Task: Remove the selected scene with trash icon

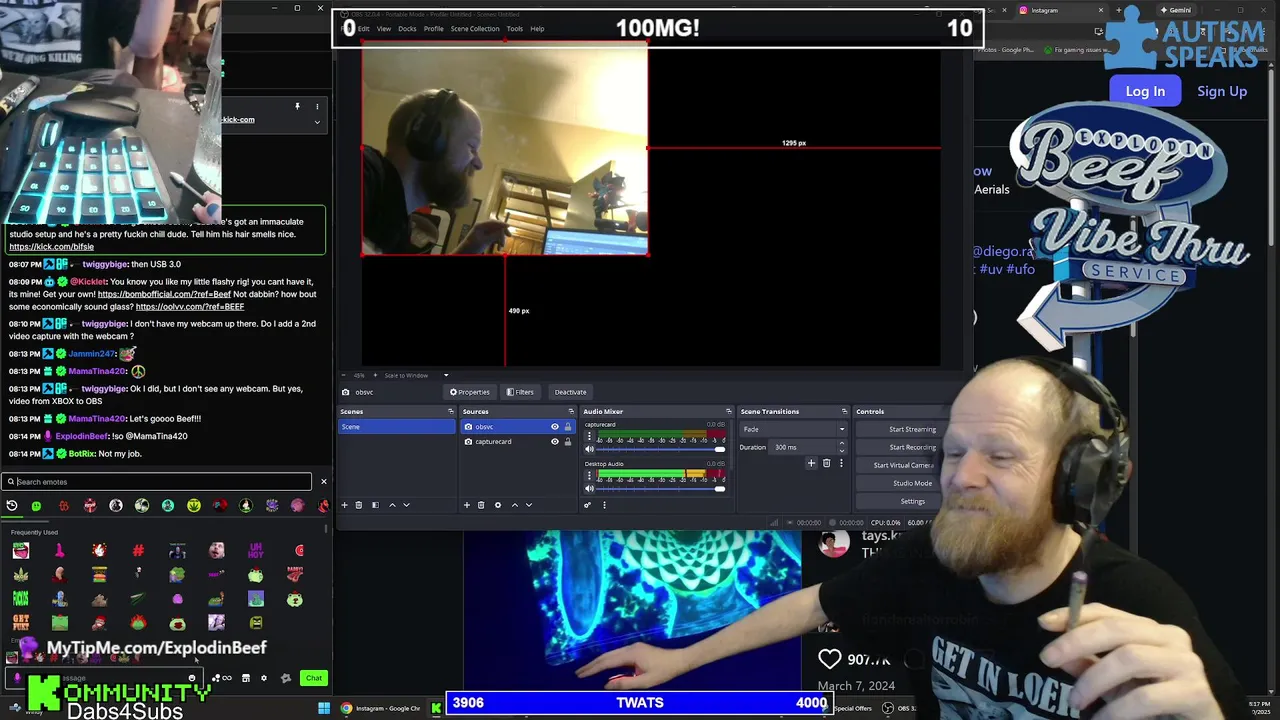Action: pos(358,505)
